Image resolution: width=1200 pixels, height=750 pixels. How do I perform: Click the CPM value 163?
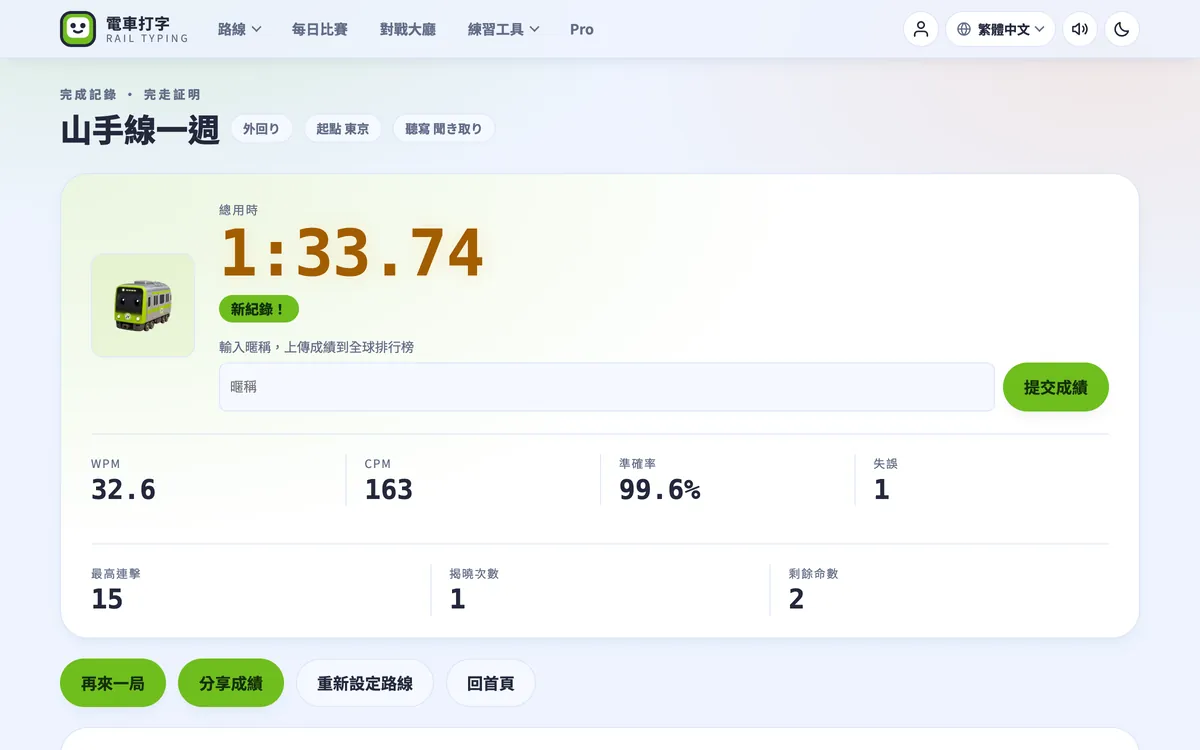pyautogui.click(x=389, y=489)
